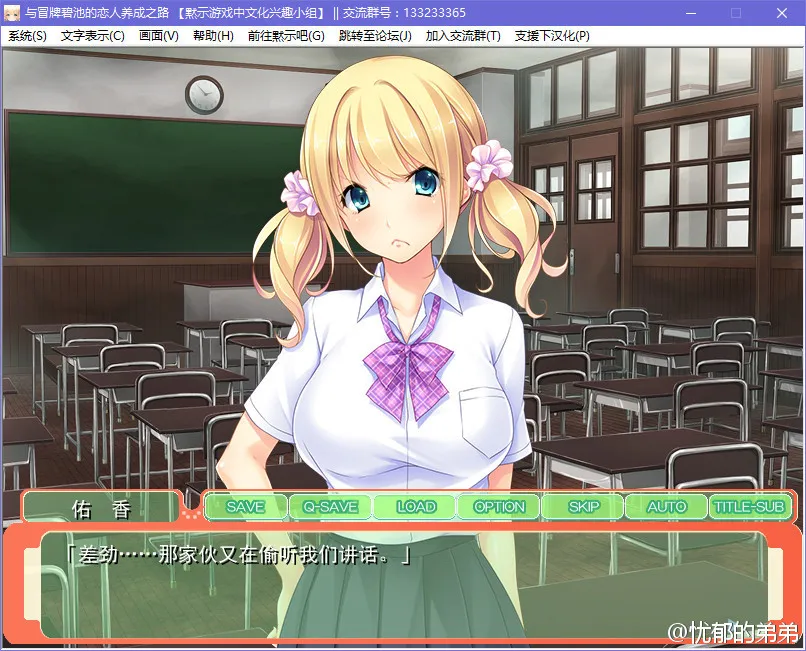Close the game window

(782, 13)
